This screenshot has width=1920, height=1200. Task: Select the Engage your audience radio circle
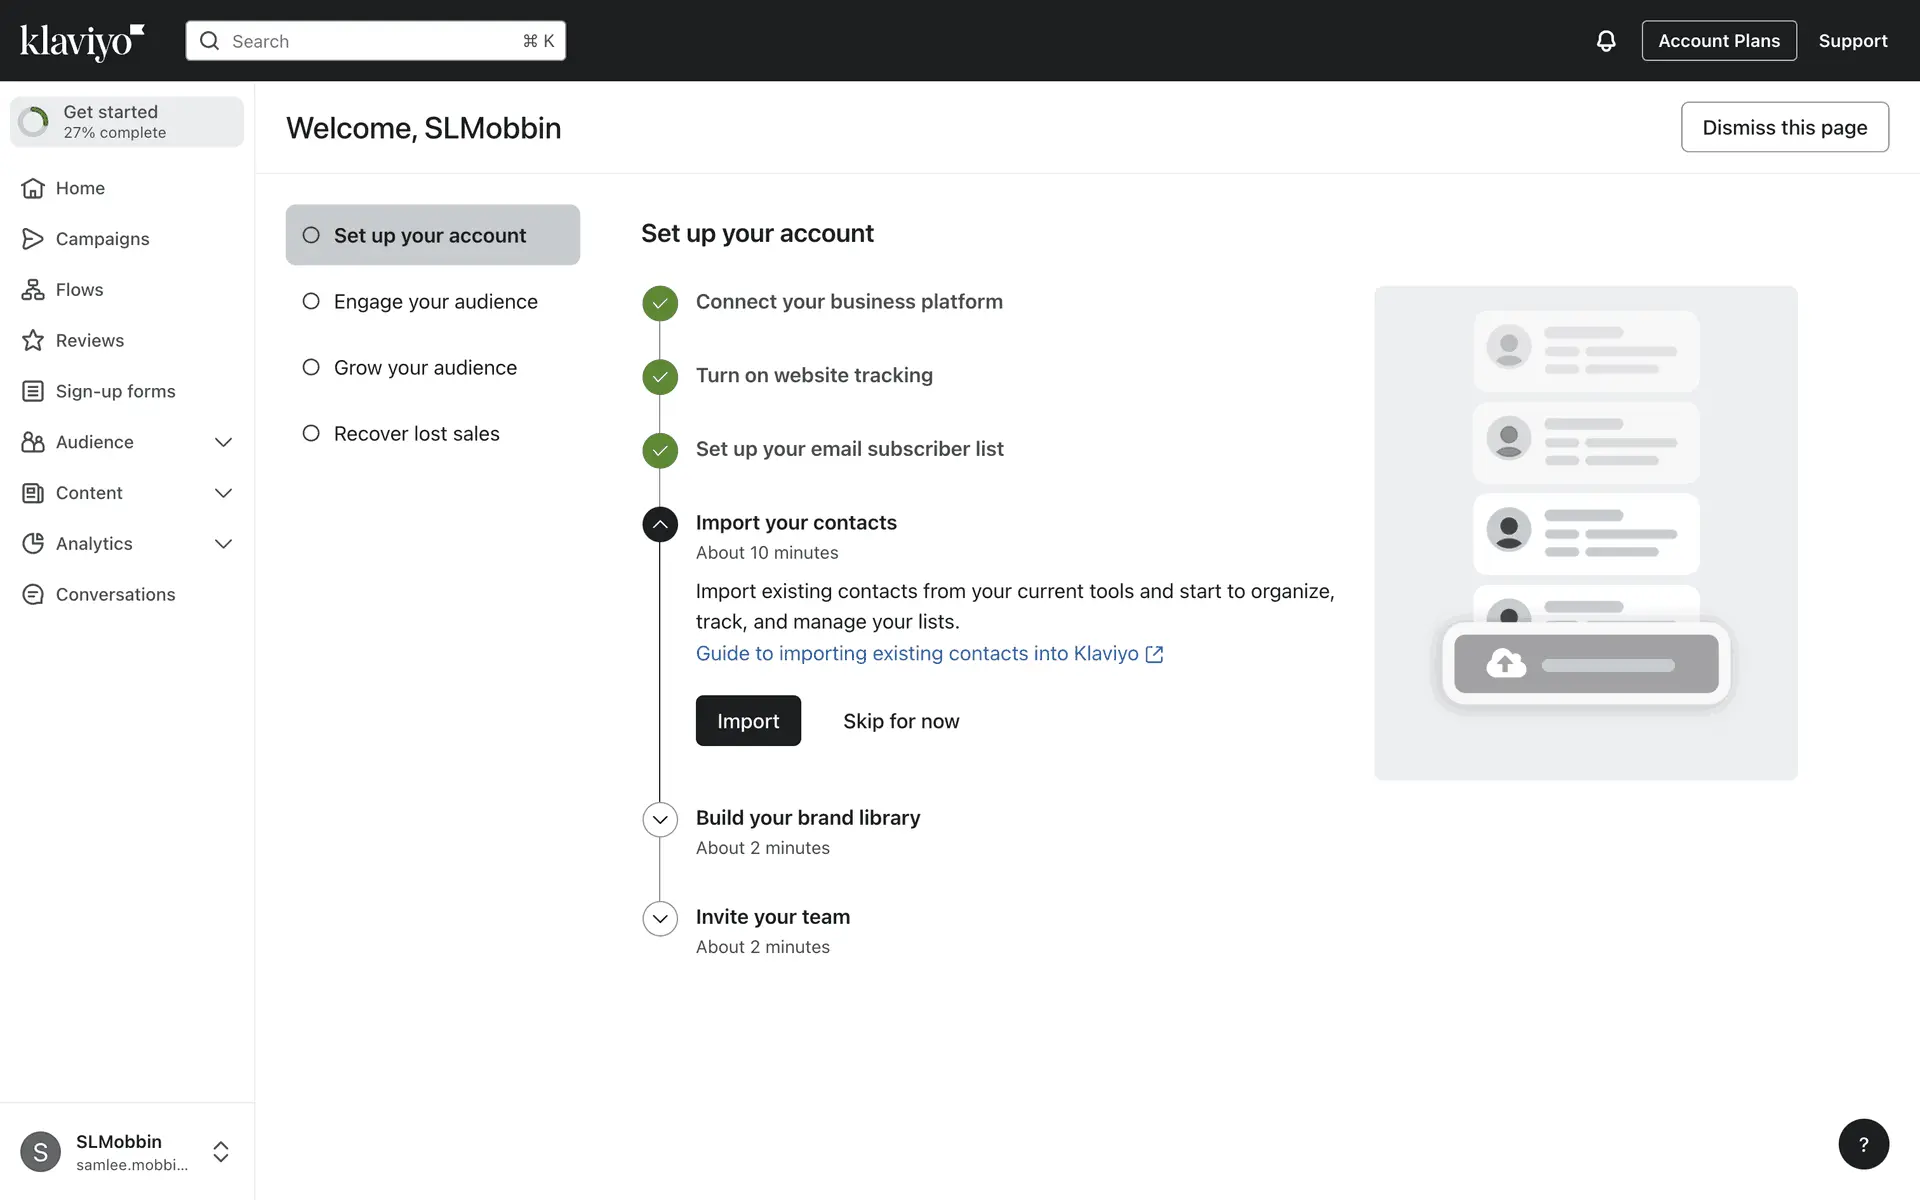(311, 301)
